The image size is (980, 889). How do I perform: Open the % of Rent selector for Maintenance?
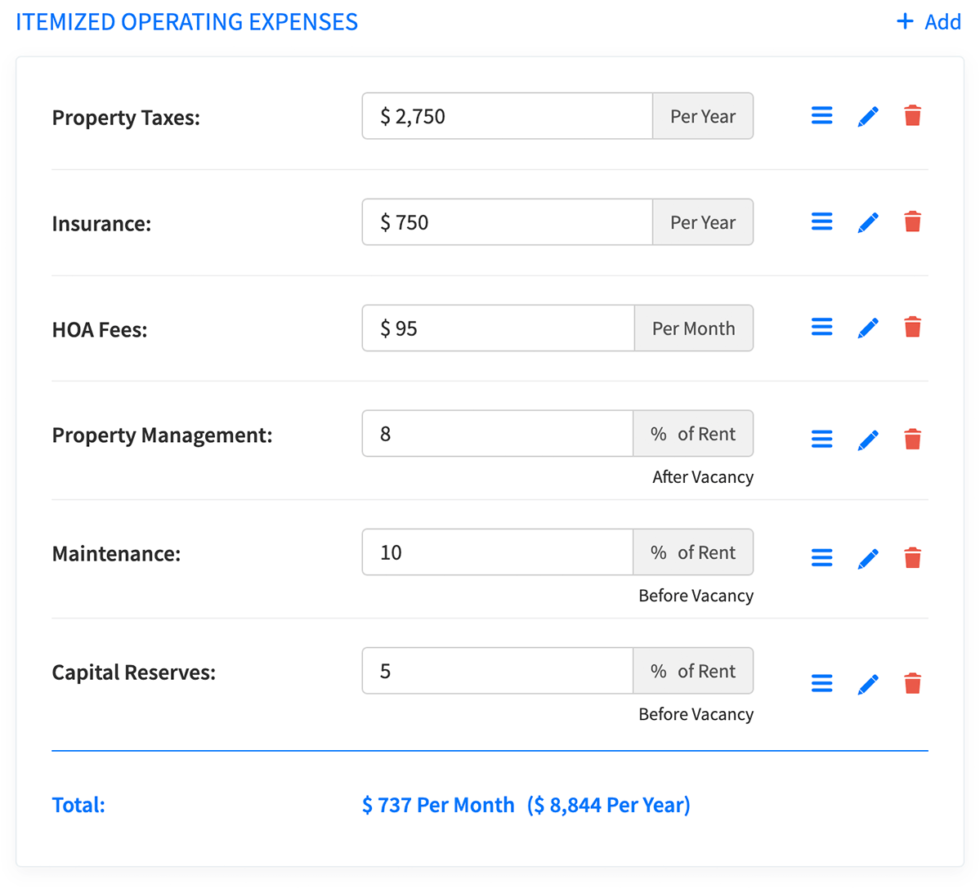694,551
